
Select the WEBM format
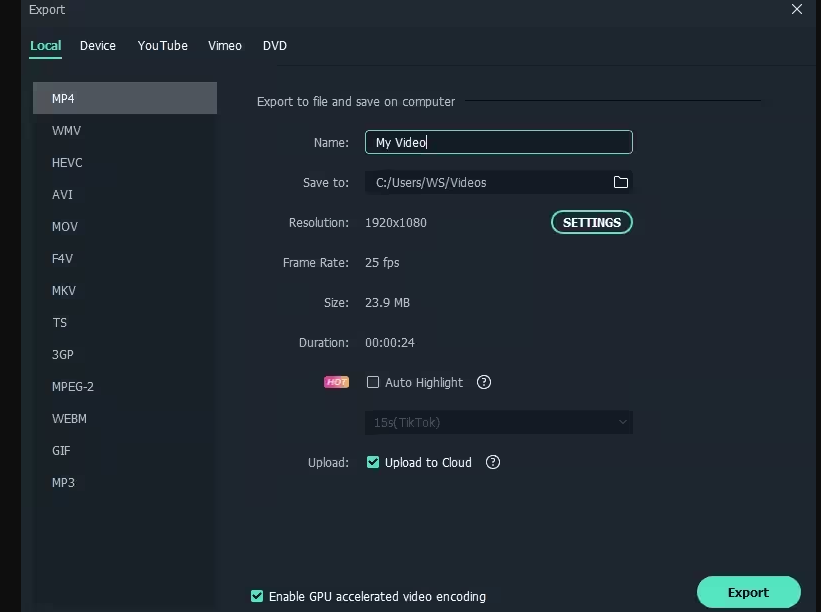click(x=125, y=418)
